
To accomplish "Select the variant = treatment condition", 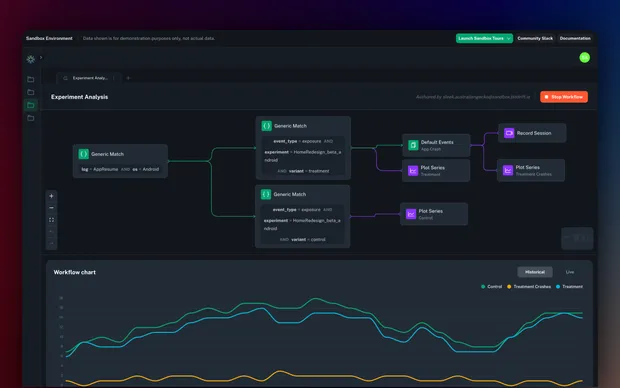I will point(309,171).
